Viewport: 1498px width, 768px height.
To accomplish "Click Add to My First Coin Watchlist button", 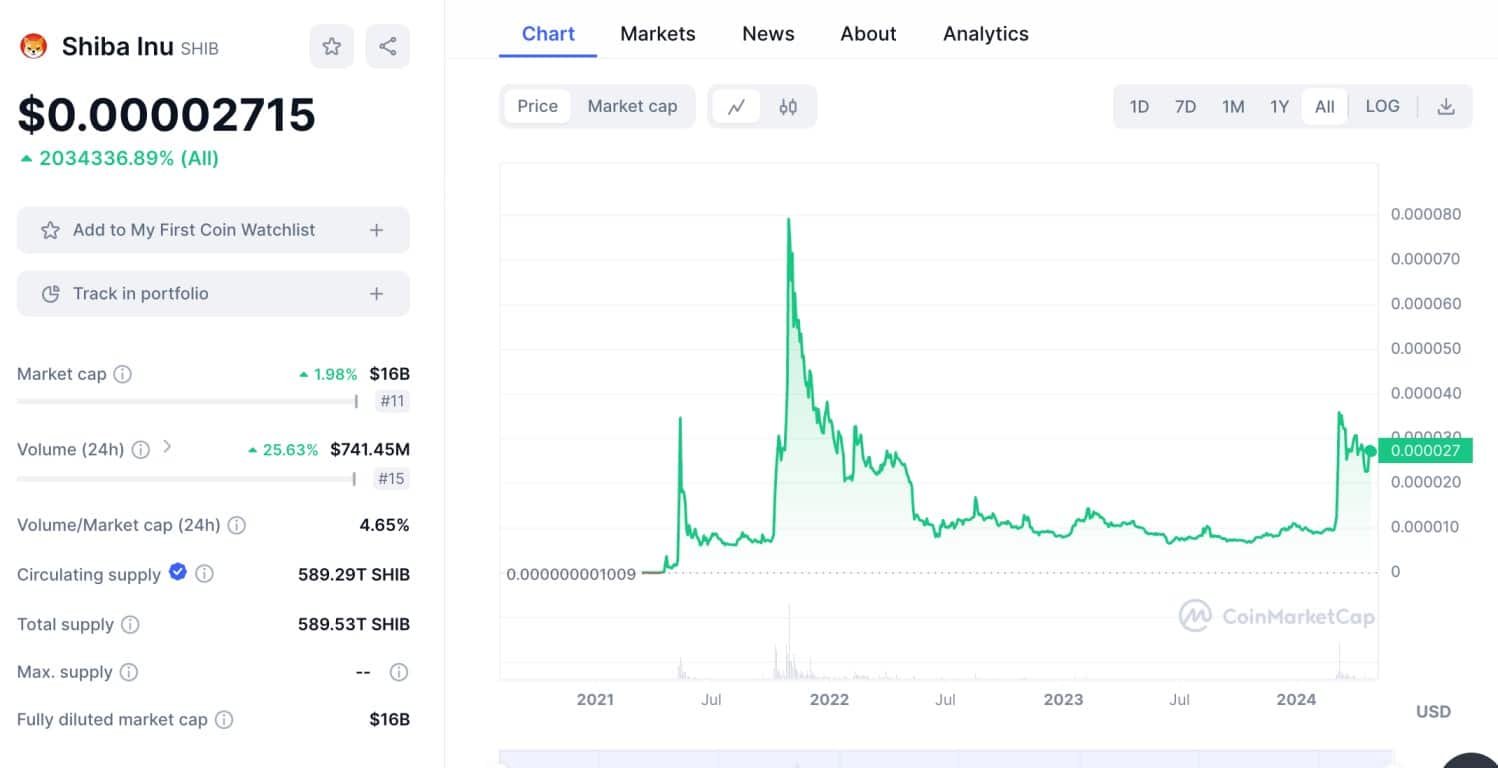I will [x=213, y=230].
